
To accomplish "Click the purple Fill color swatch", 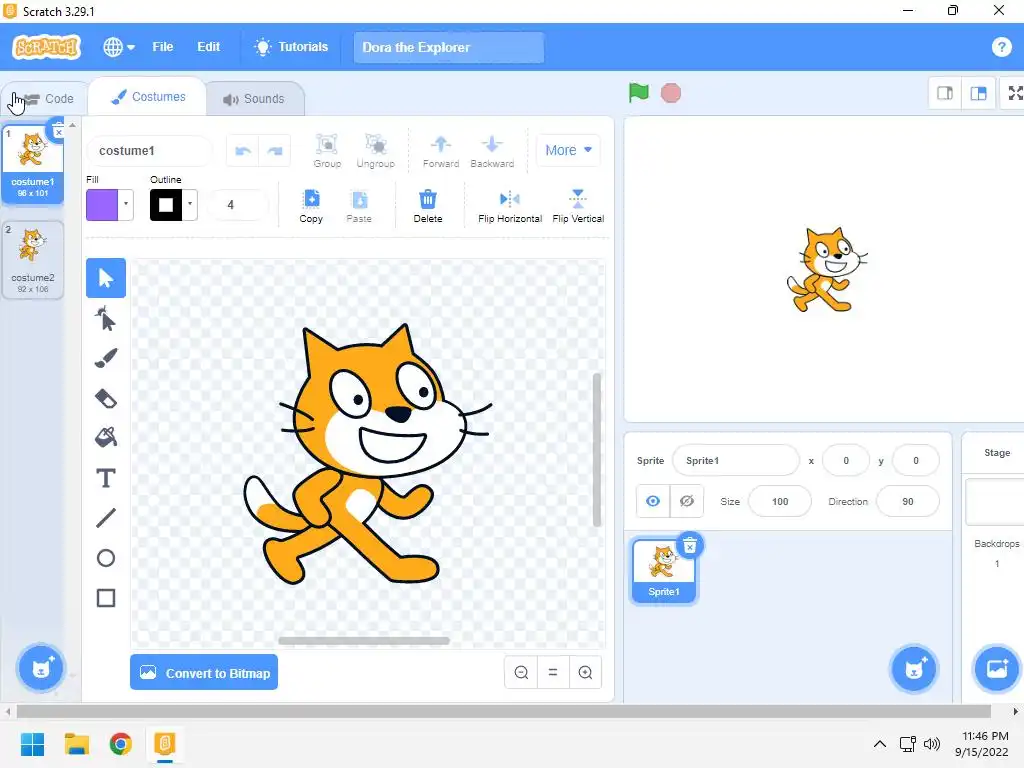I will tap(102, 204).
